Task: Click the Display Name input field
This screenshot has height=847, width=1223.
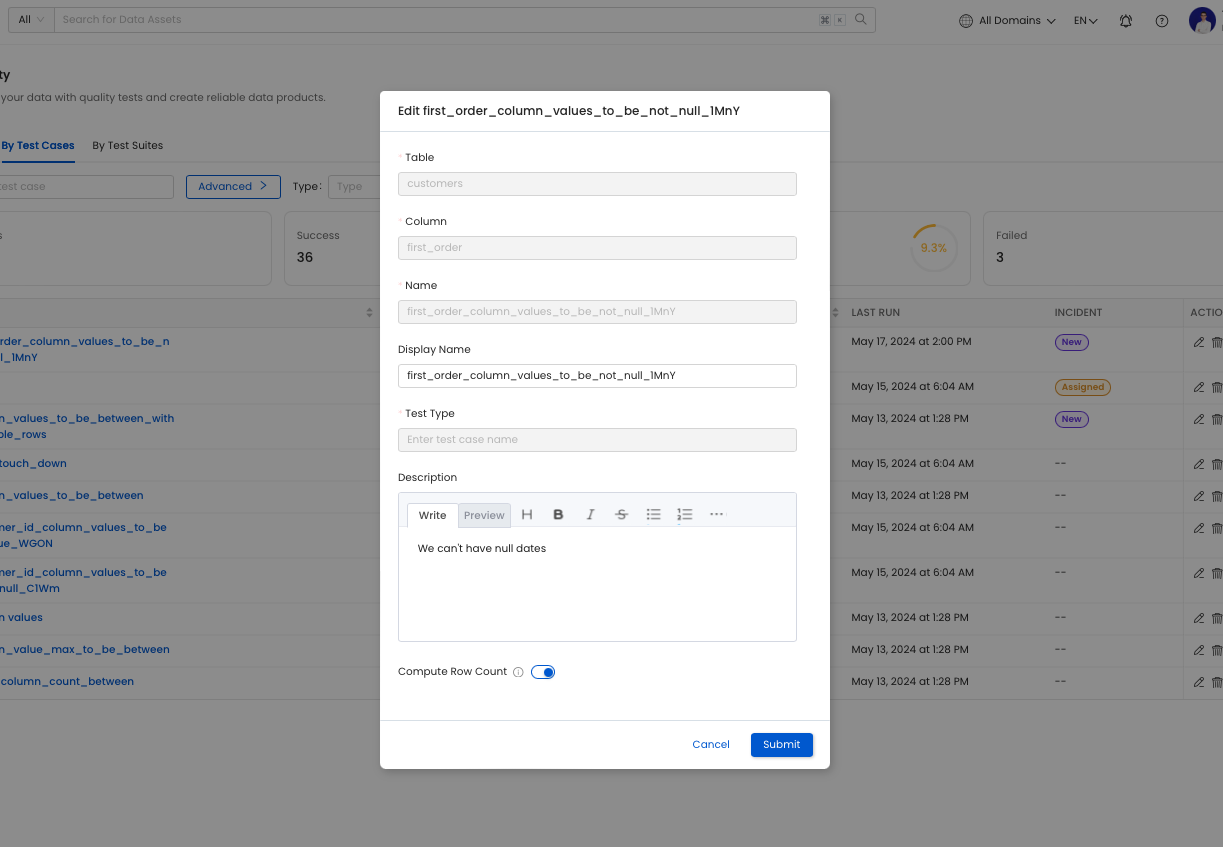Action: (x=597, y=376)
